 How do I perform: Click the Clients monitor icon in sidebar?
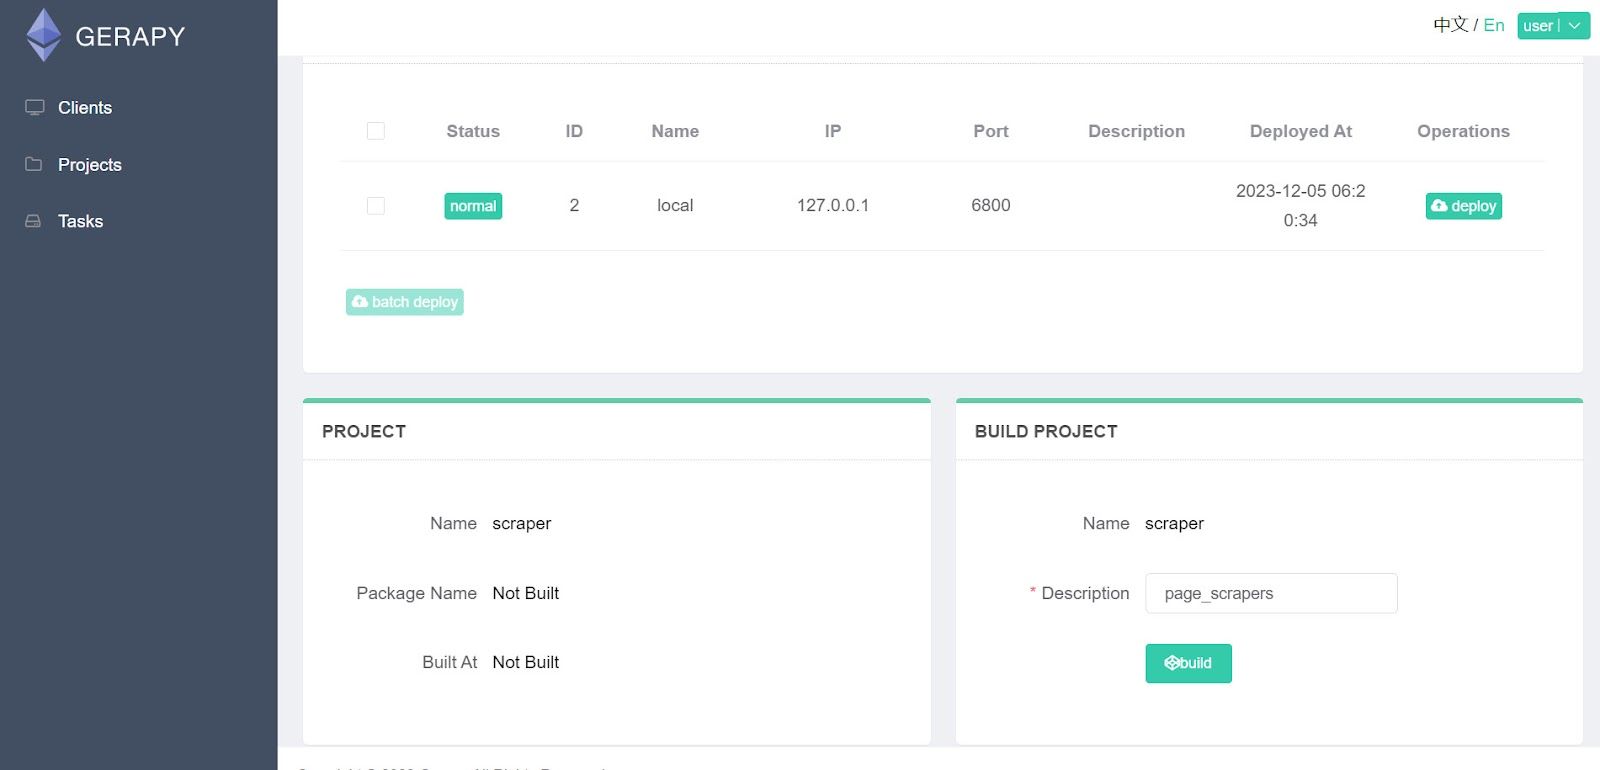pyautogui.click(x=35, y=107)
